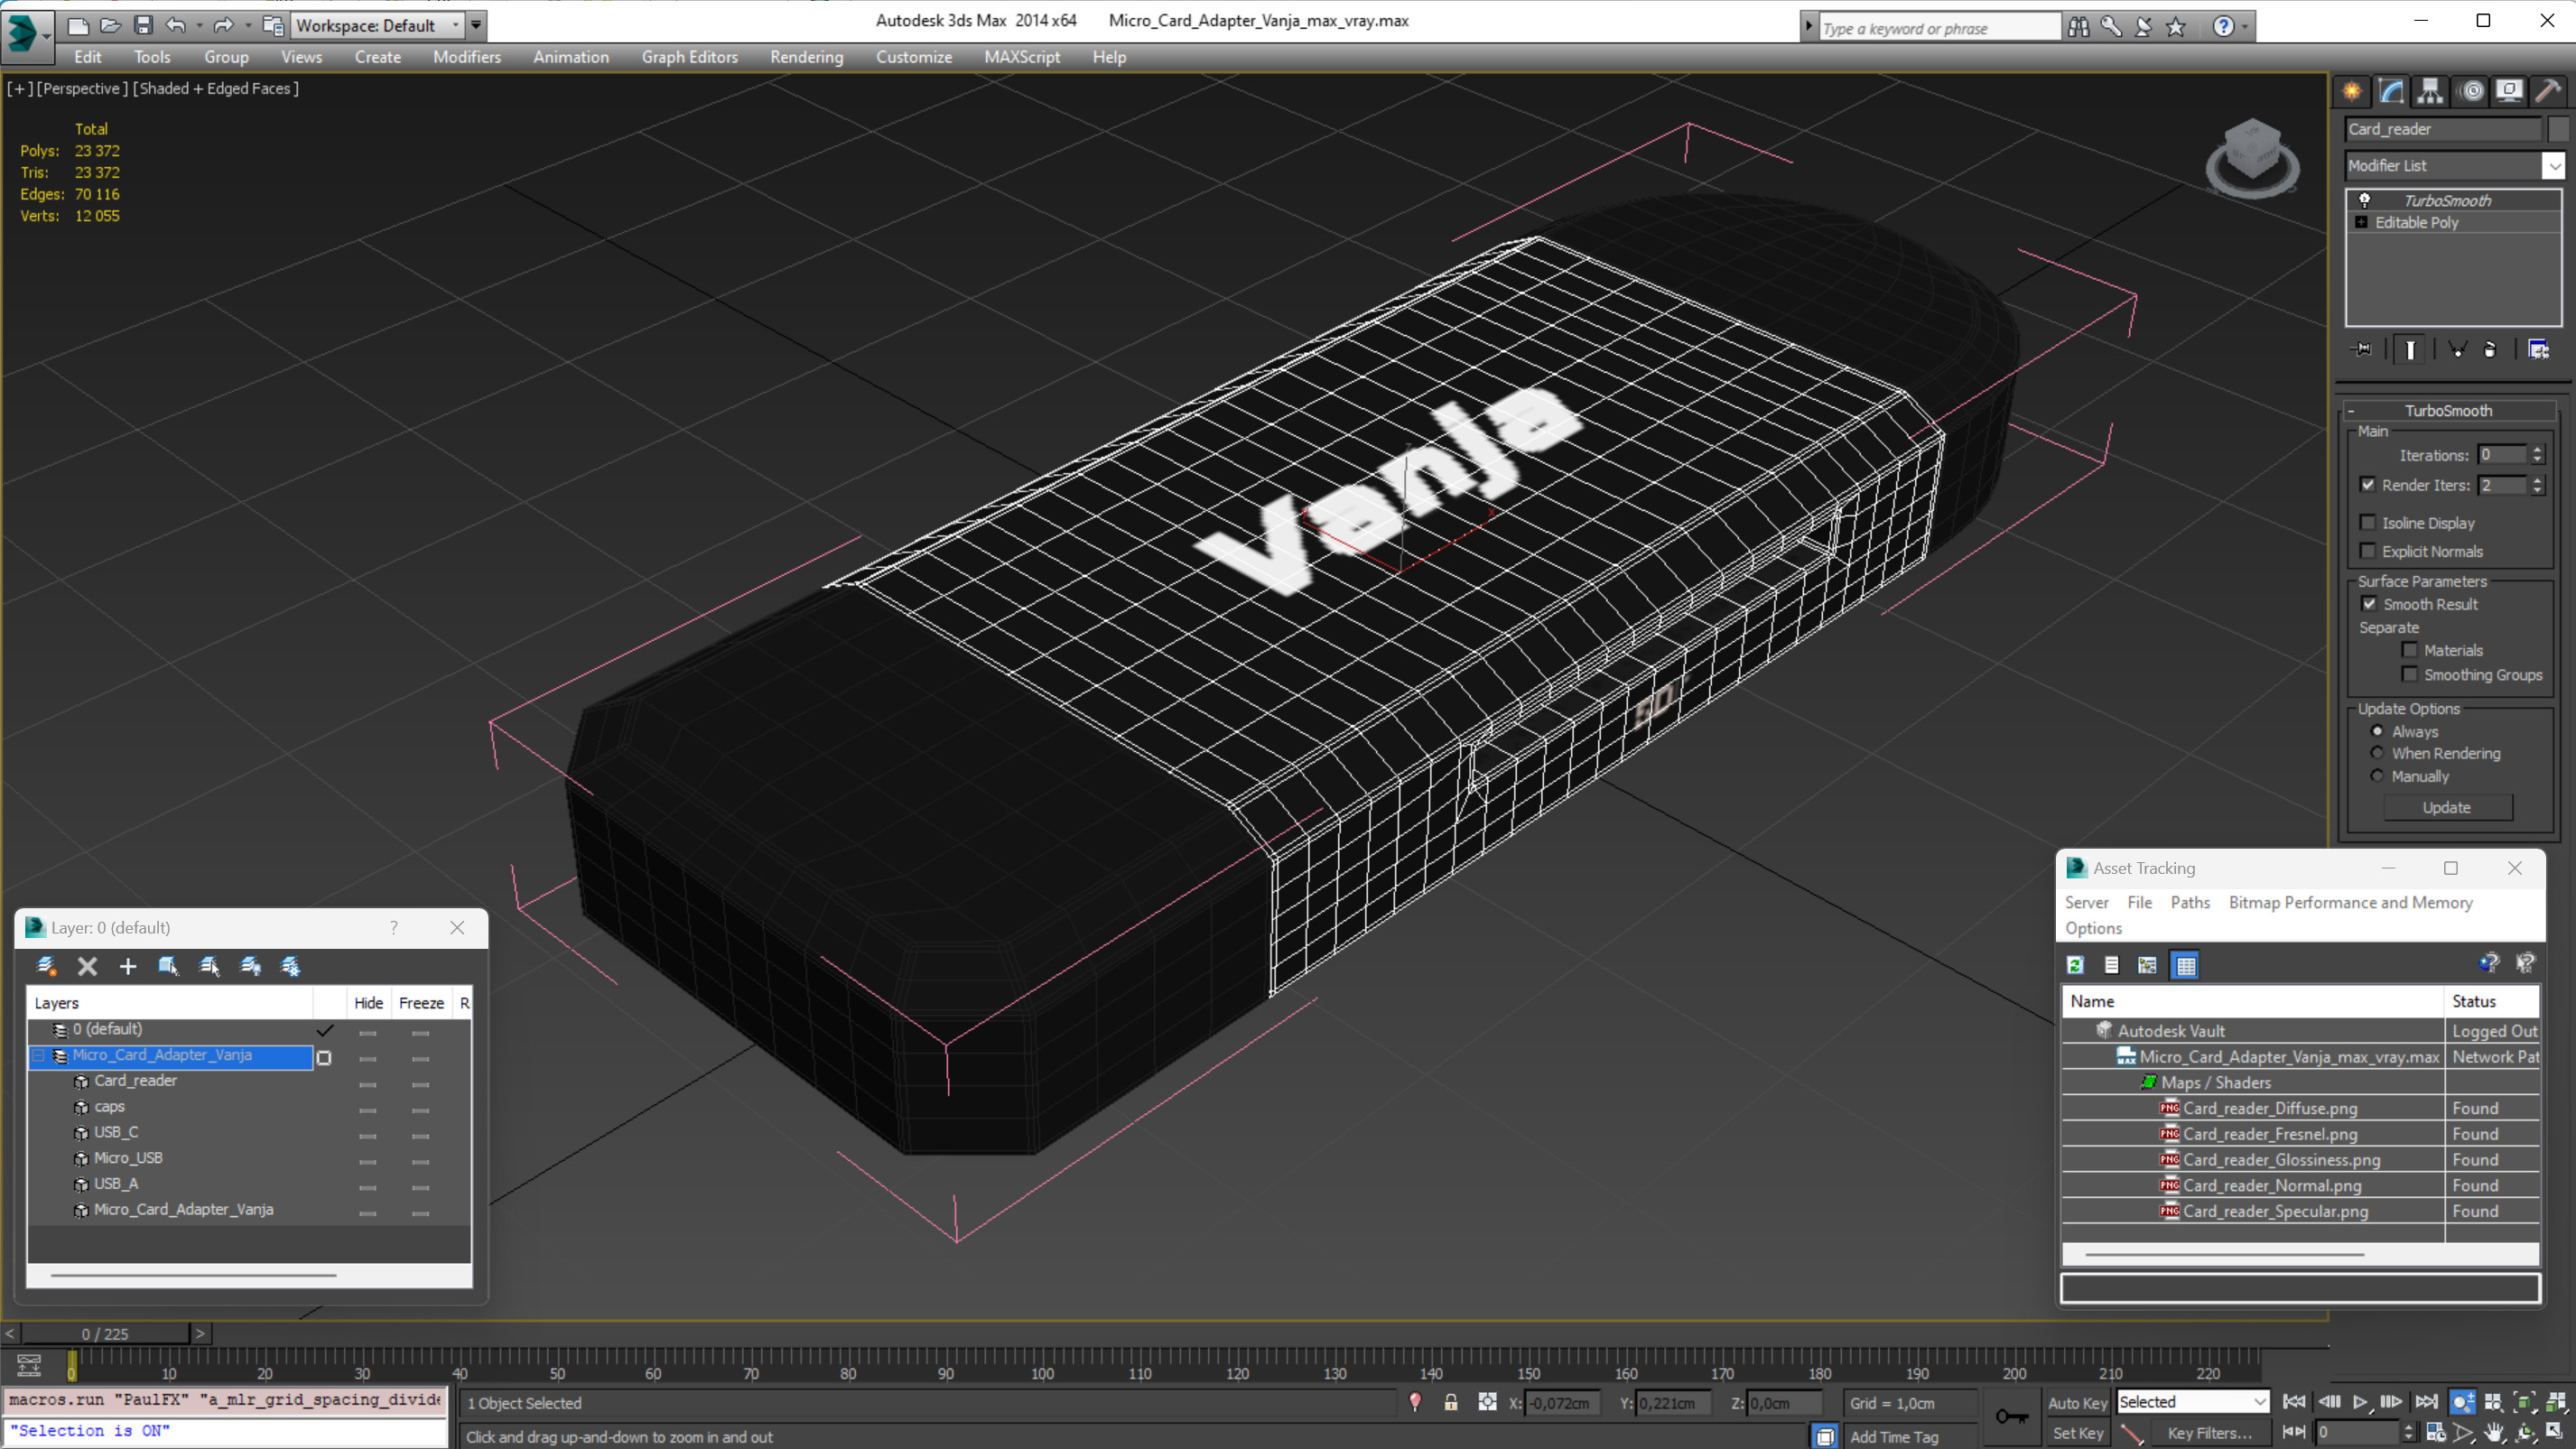Select When Rendering update option

tap(2377, 753)
